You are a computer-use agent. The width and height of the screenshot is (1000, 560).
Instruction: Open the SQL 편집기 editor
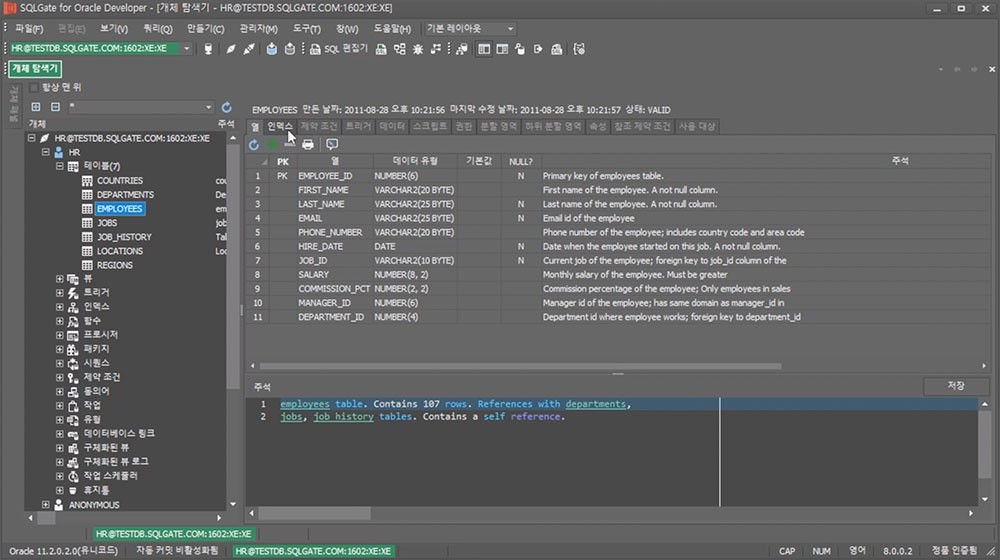click(339, 49)
